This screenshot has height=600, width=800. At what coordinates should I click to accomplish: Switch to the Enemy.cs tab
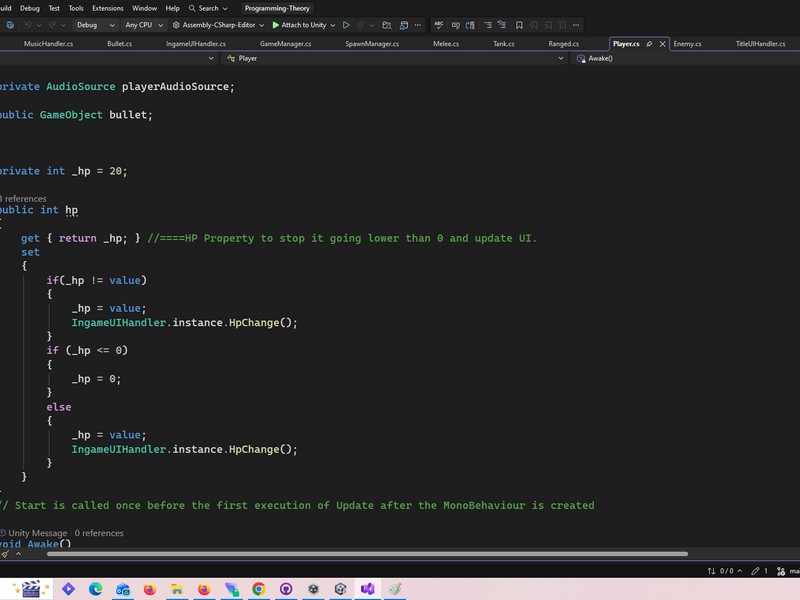[687, 44]
